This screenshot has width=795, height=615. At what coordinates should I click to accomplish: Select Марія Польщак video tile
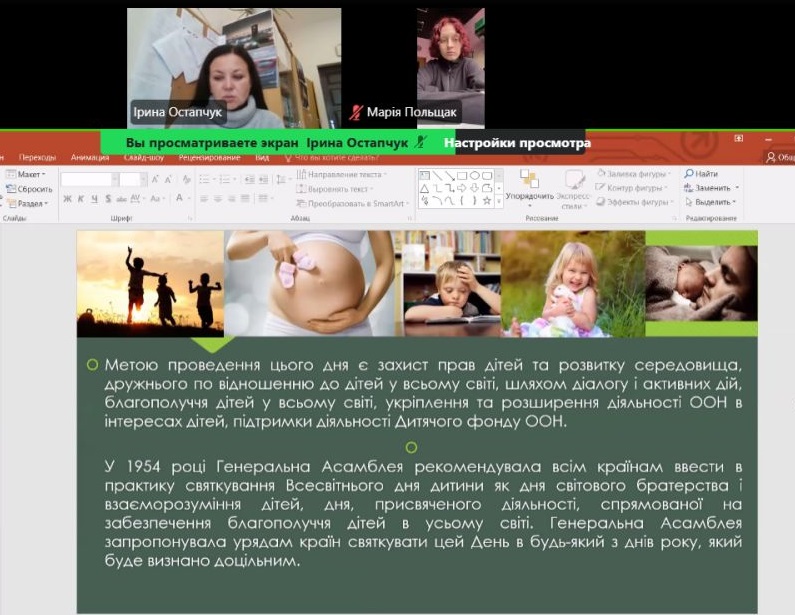(x=451, y=68)
